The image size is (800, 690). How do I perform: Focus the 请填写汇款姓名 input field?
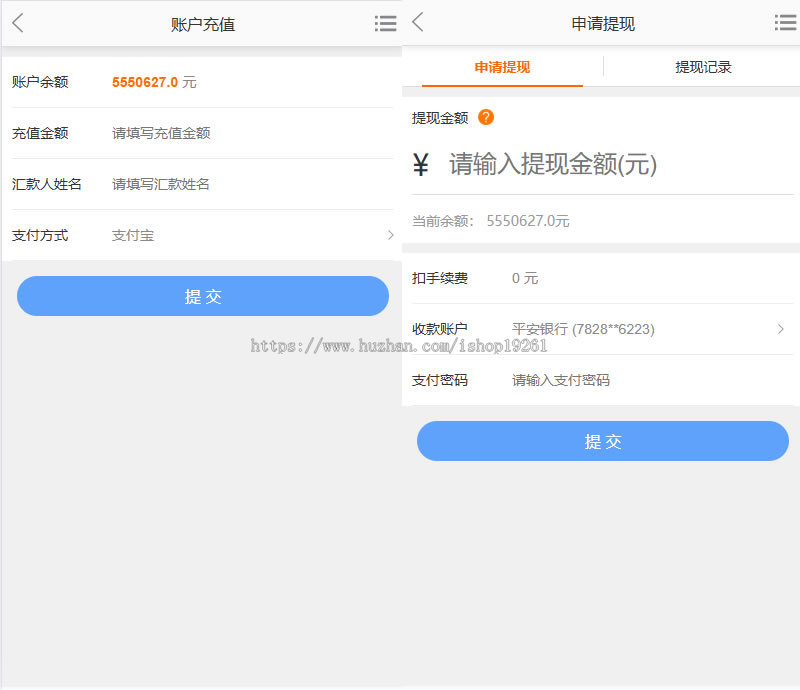click(x=252, y=184)
